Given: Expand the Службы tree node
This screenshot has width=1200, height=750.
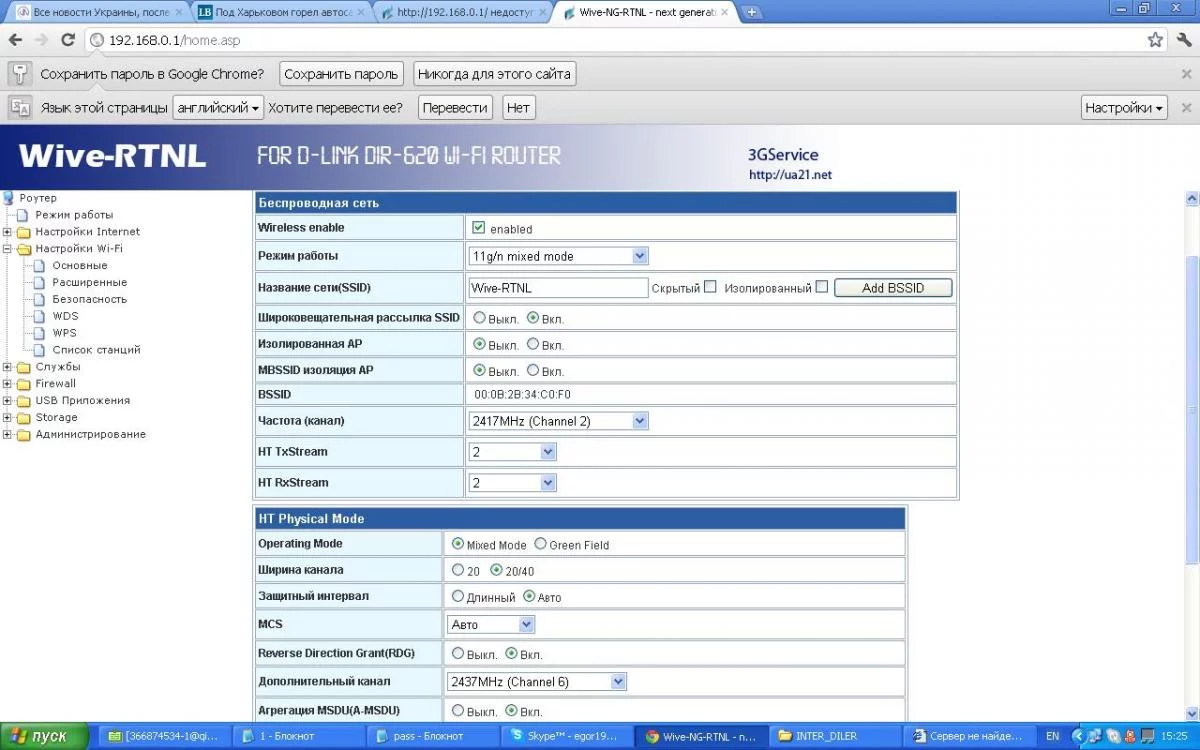Looking at the screenshot, I should [8, 367].
